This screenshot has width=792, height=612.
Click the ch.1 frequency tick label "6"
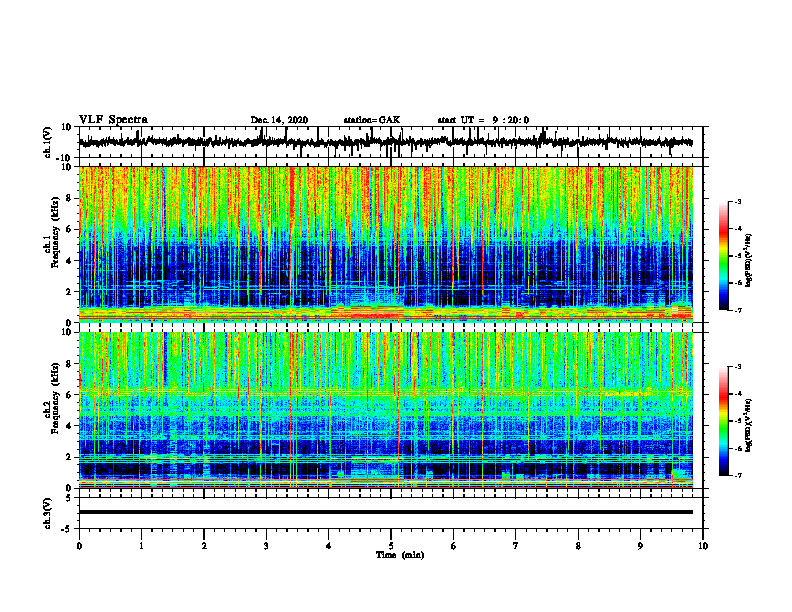(70, 229)
